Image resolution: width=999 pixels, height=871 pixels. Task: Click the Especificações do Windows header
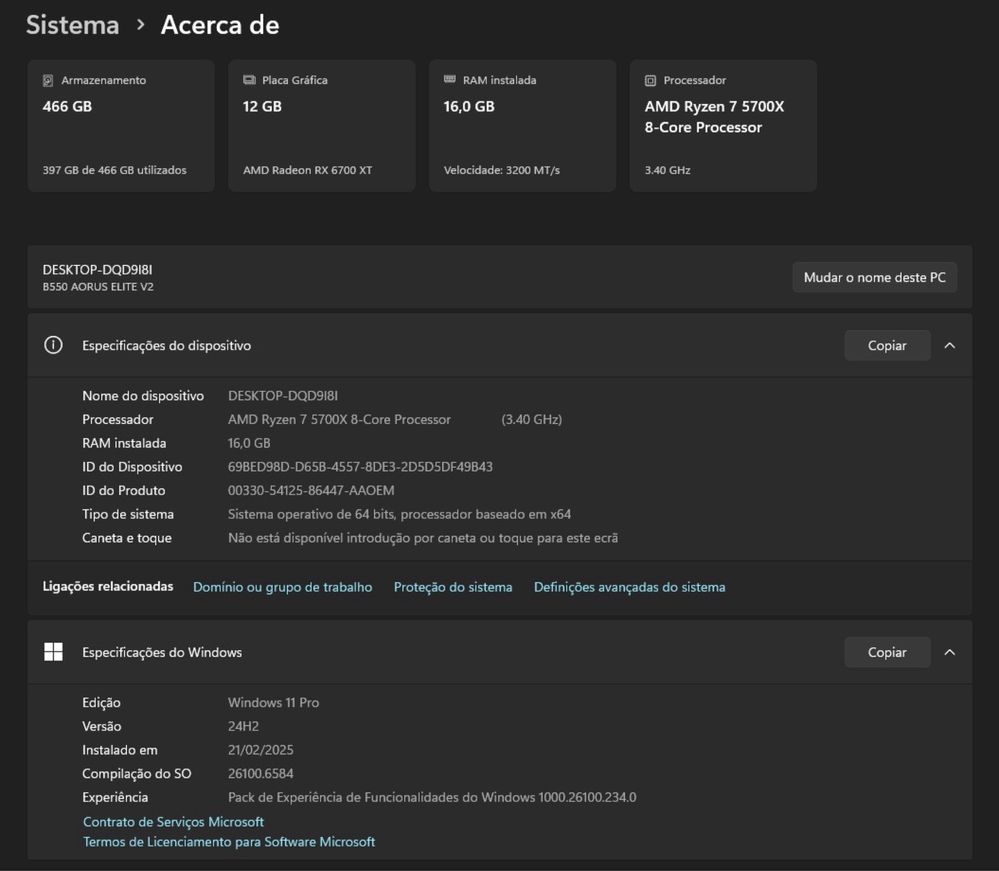500,652
